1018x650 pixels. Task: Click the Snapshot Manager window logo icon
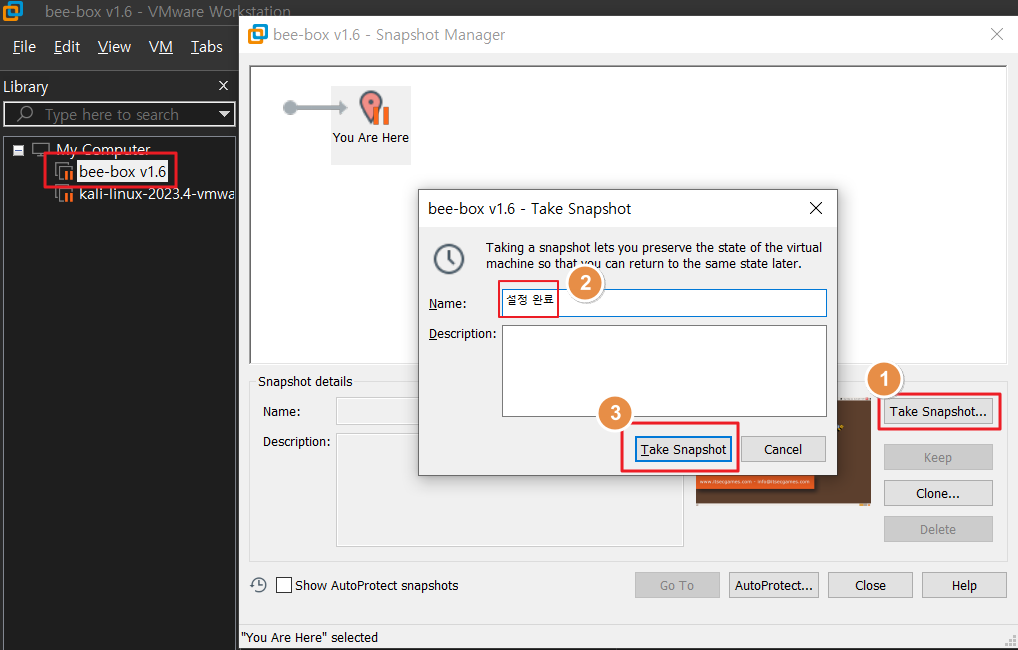click(x=258, y=34)
